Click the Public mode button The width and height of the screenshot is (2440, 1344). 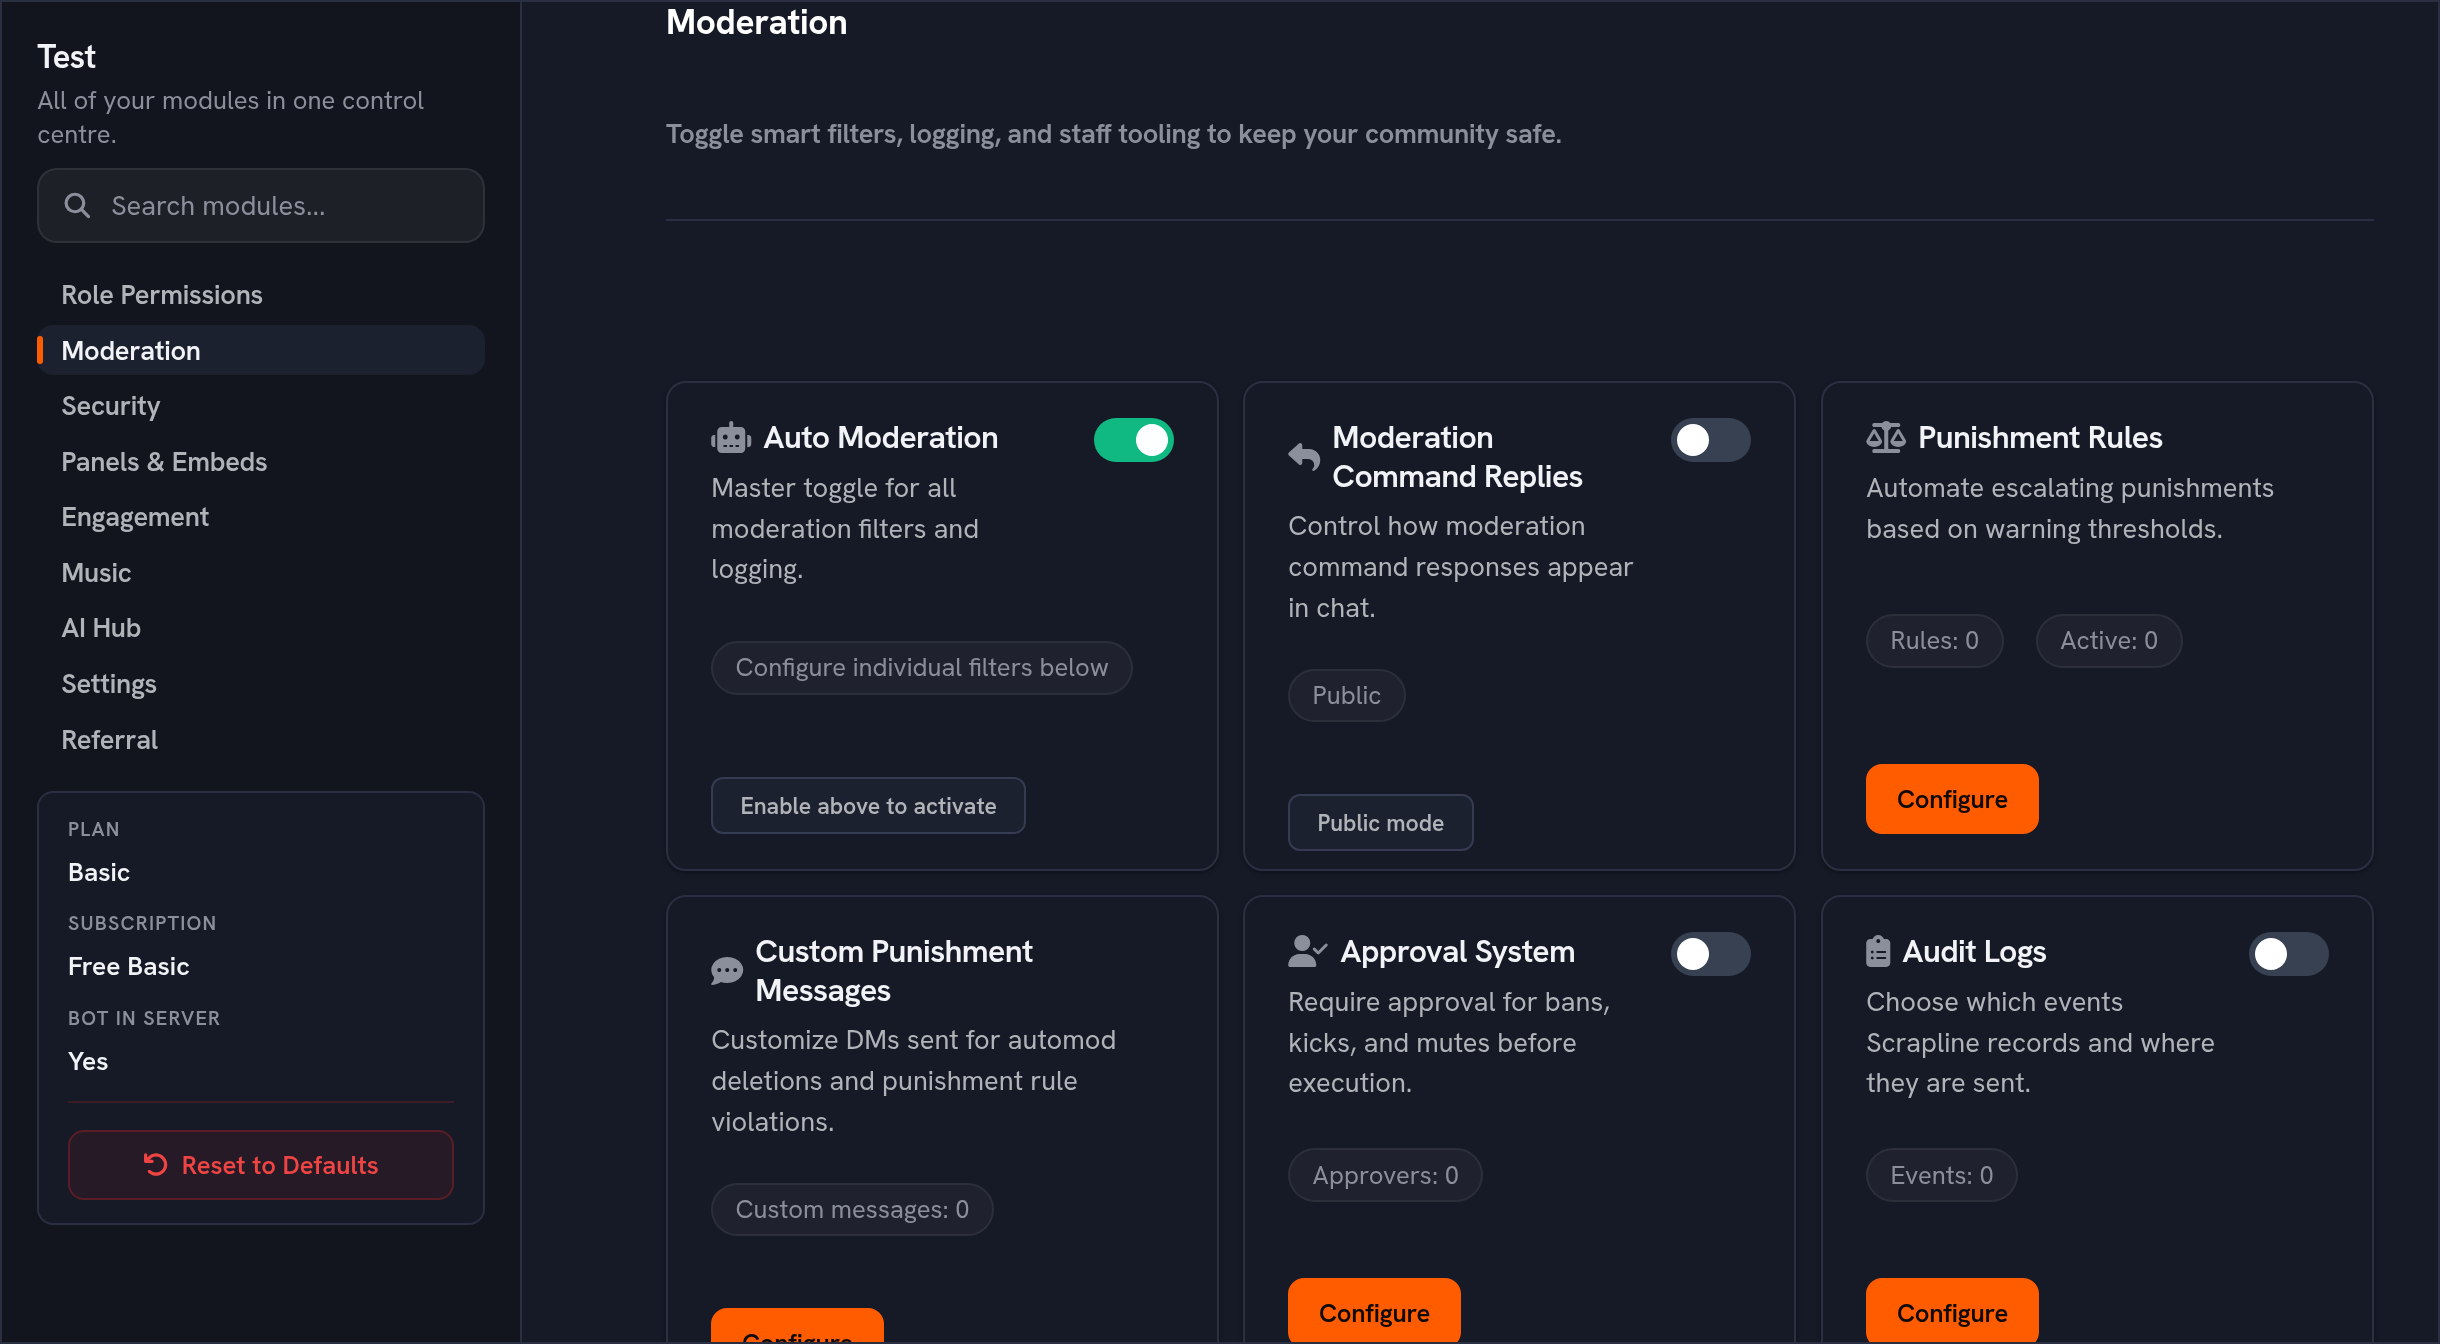[x=1380, y=823]
